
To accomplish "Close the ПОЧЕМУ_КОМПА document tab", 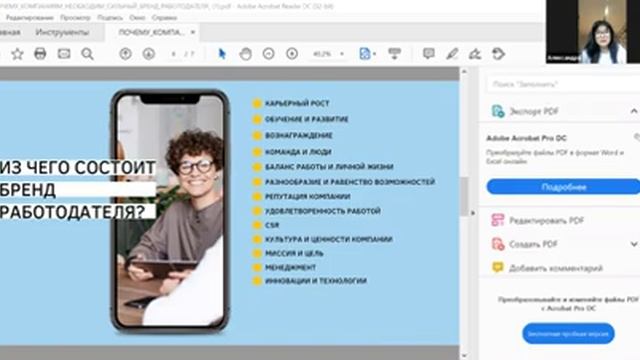I will [193, 32].
